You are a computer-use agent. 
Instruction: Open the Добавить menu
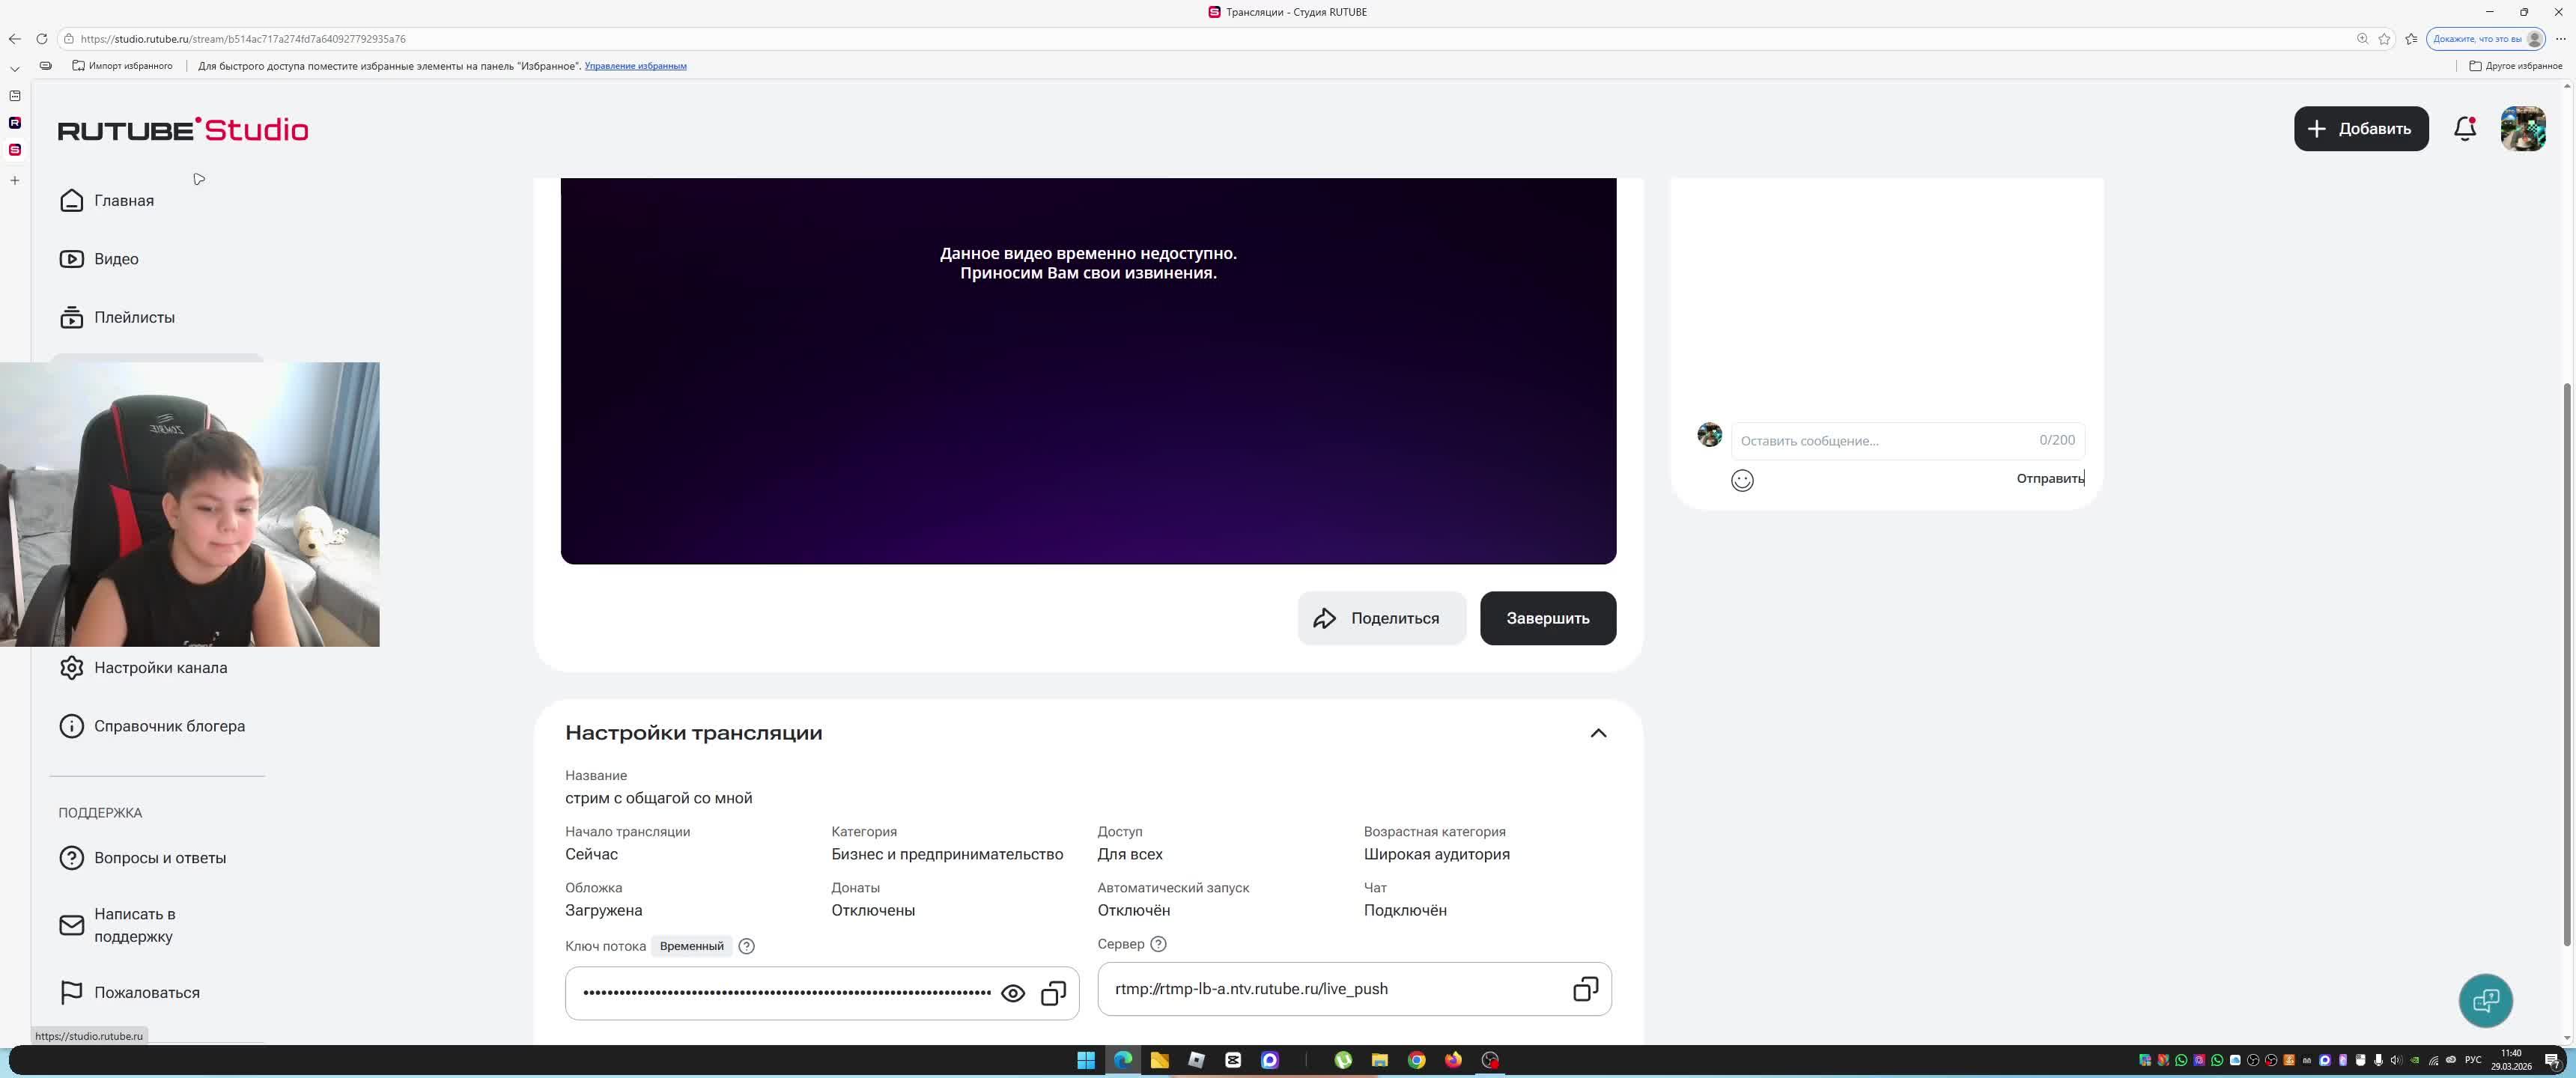2360,129
